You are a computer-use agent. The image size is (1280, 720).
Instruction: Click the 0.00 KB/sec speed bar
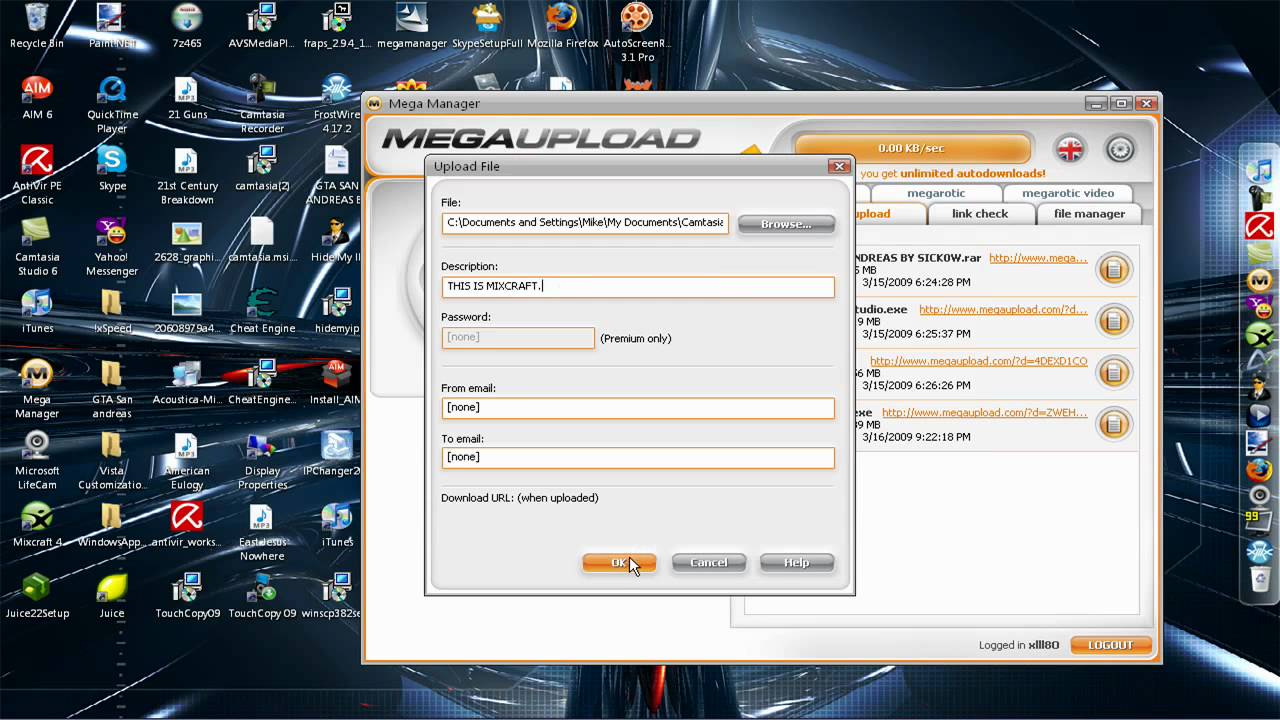coord(911,149)
